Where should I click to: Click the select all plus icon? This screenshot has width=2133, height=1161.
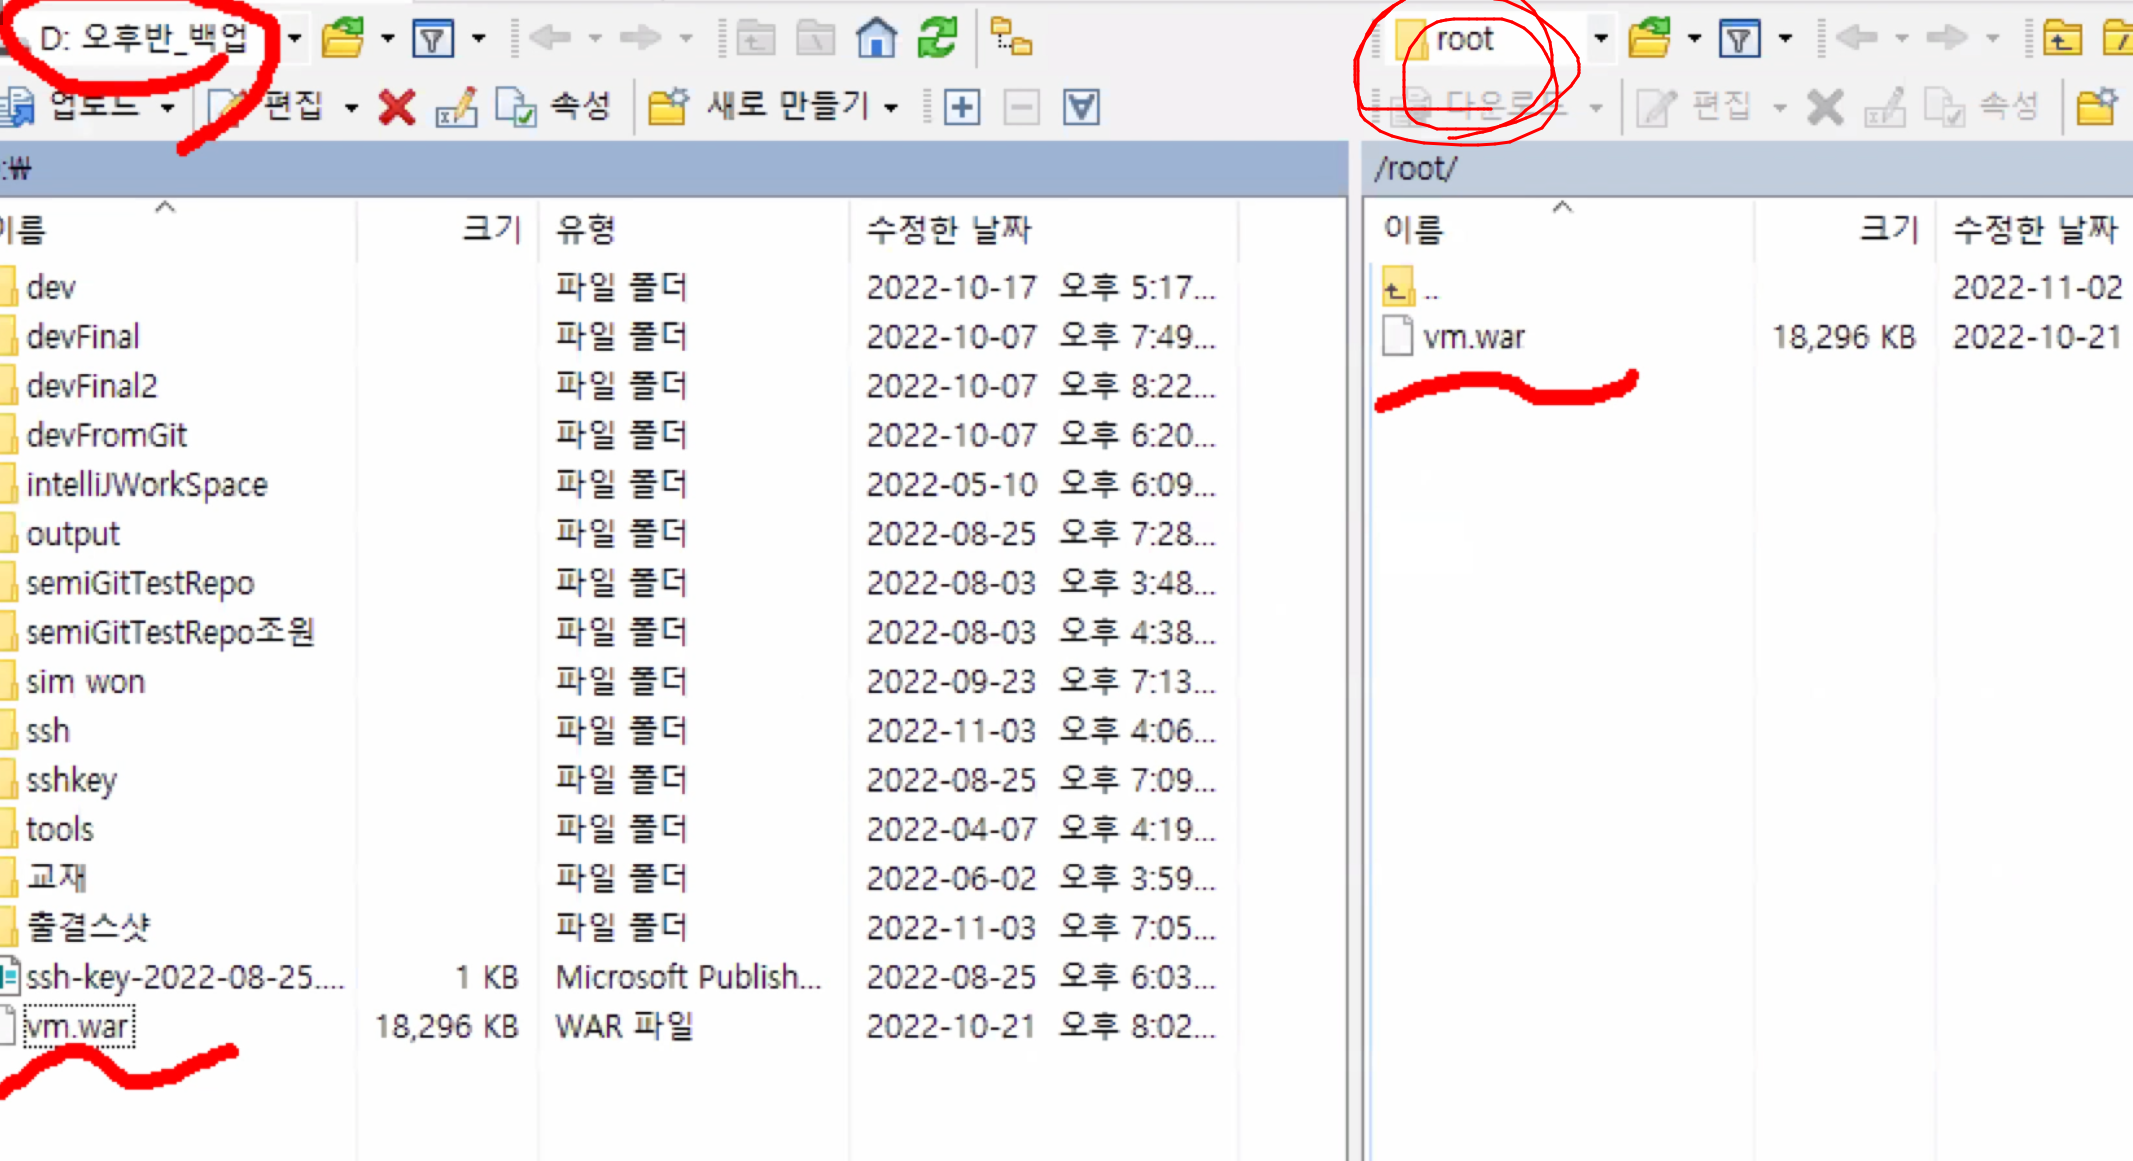click(961, 106)
